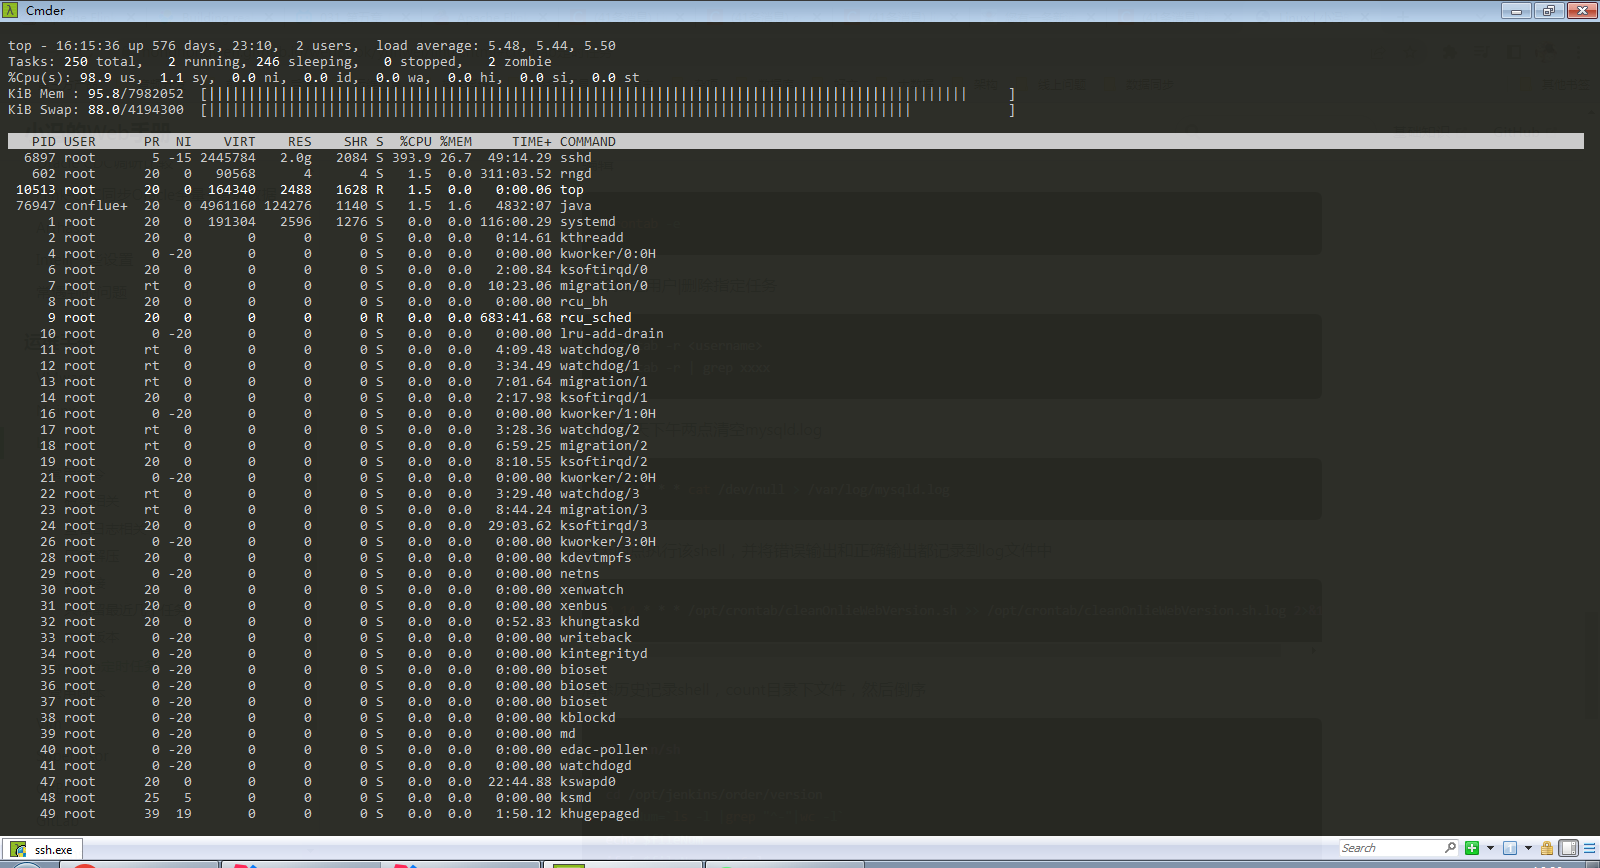The image size is (1600, 868).
Task: Click the kthreadd process name
Action: coord(592,238)
